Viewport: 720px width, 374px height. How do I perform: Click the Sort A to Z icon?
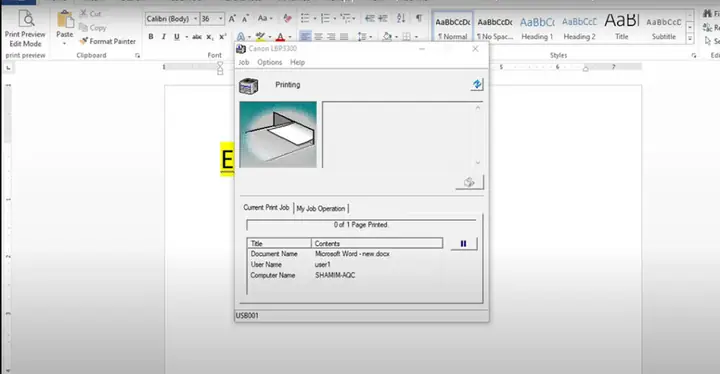401,18
